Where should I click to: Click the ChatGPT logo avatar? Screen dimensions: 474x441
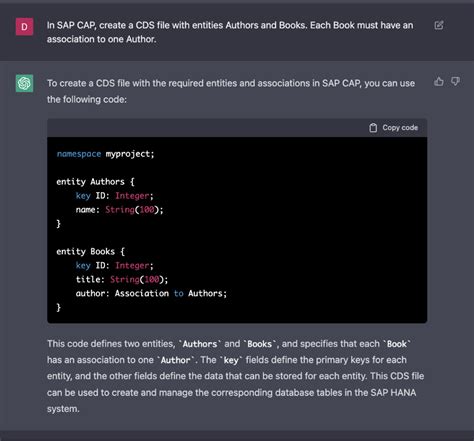pyautogui.click(x=24, y=83)
